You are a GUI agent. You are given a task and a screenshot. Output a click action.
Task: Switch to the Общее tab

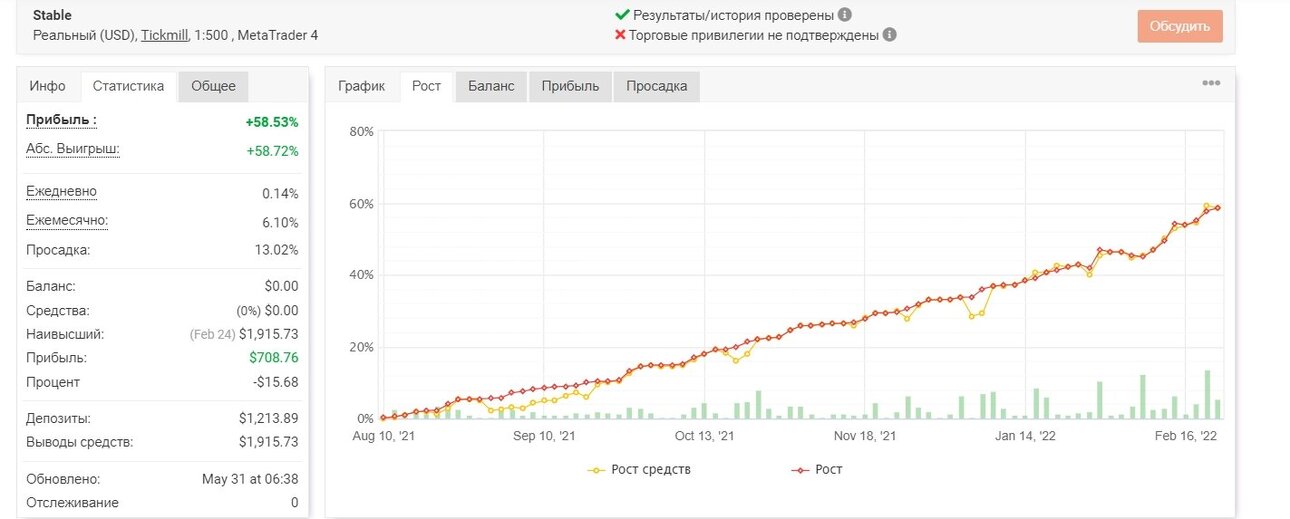coord(213,86)
